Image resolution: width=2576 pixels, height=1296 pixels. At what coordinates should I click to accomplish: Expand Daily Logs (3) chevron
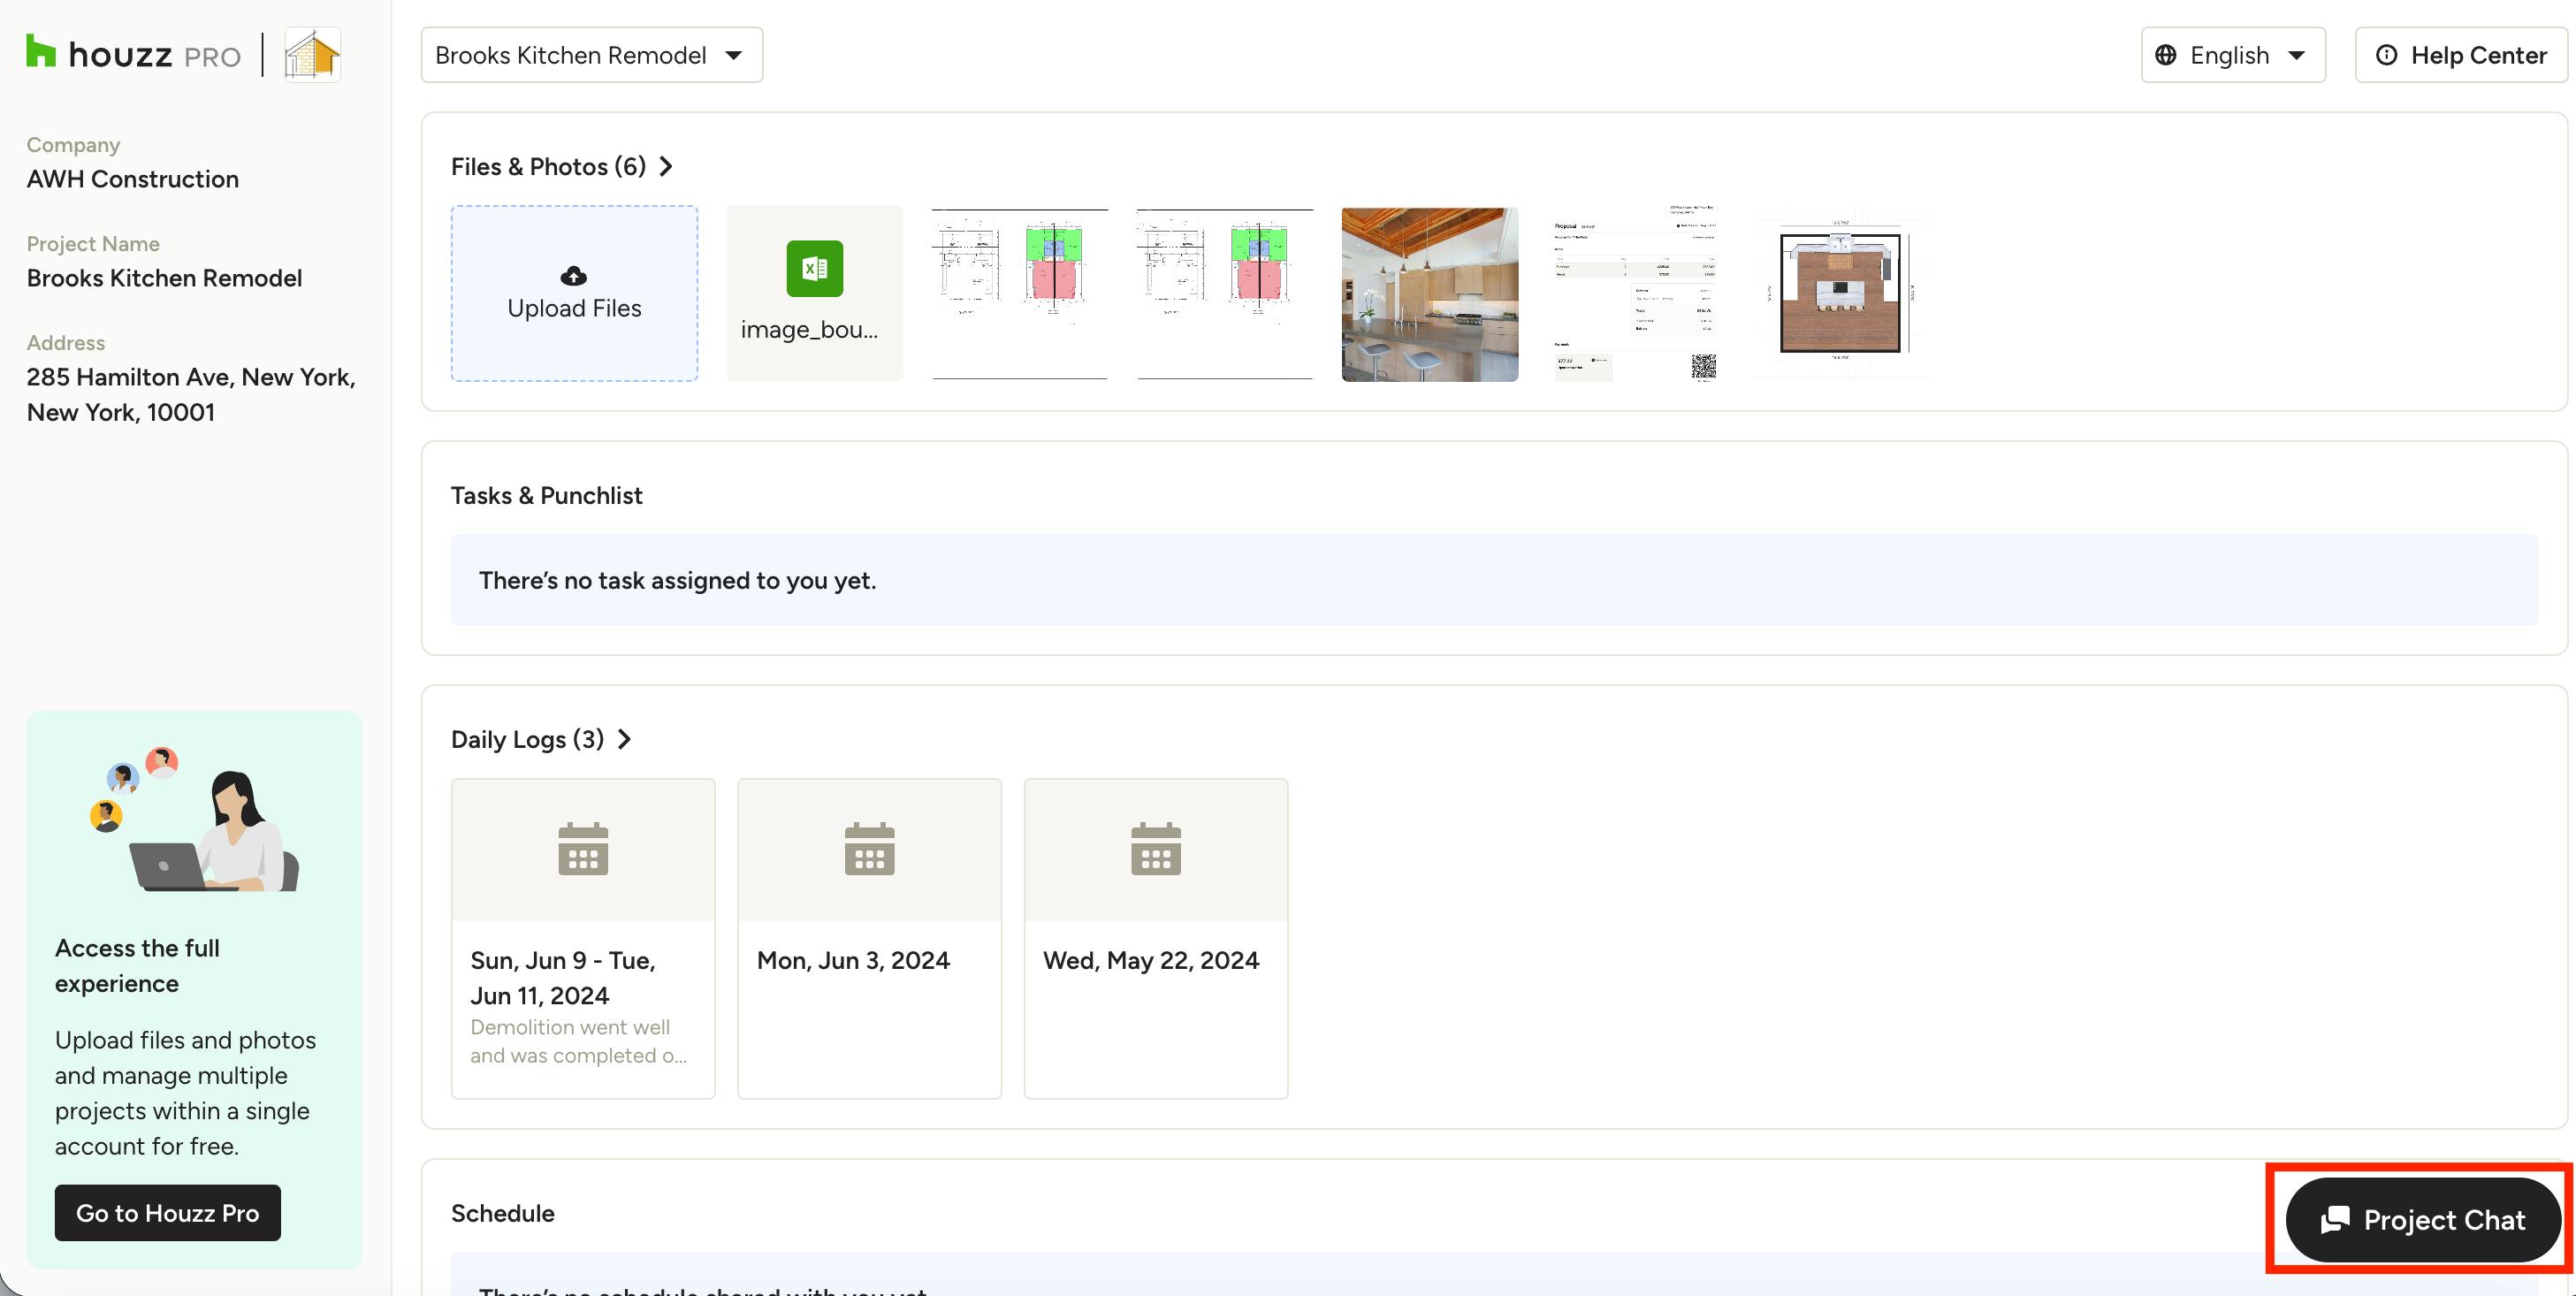(x=624, y=739)
